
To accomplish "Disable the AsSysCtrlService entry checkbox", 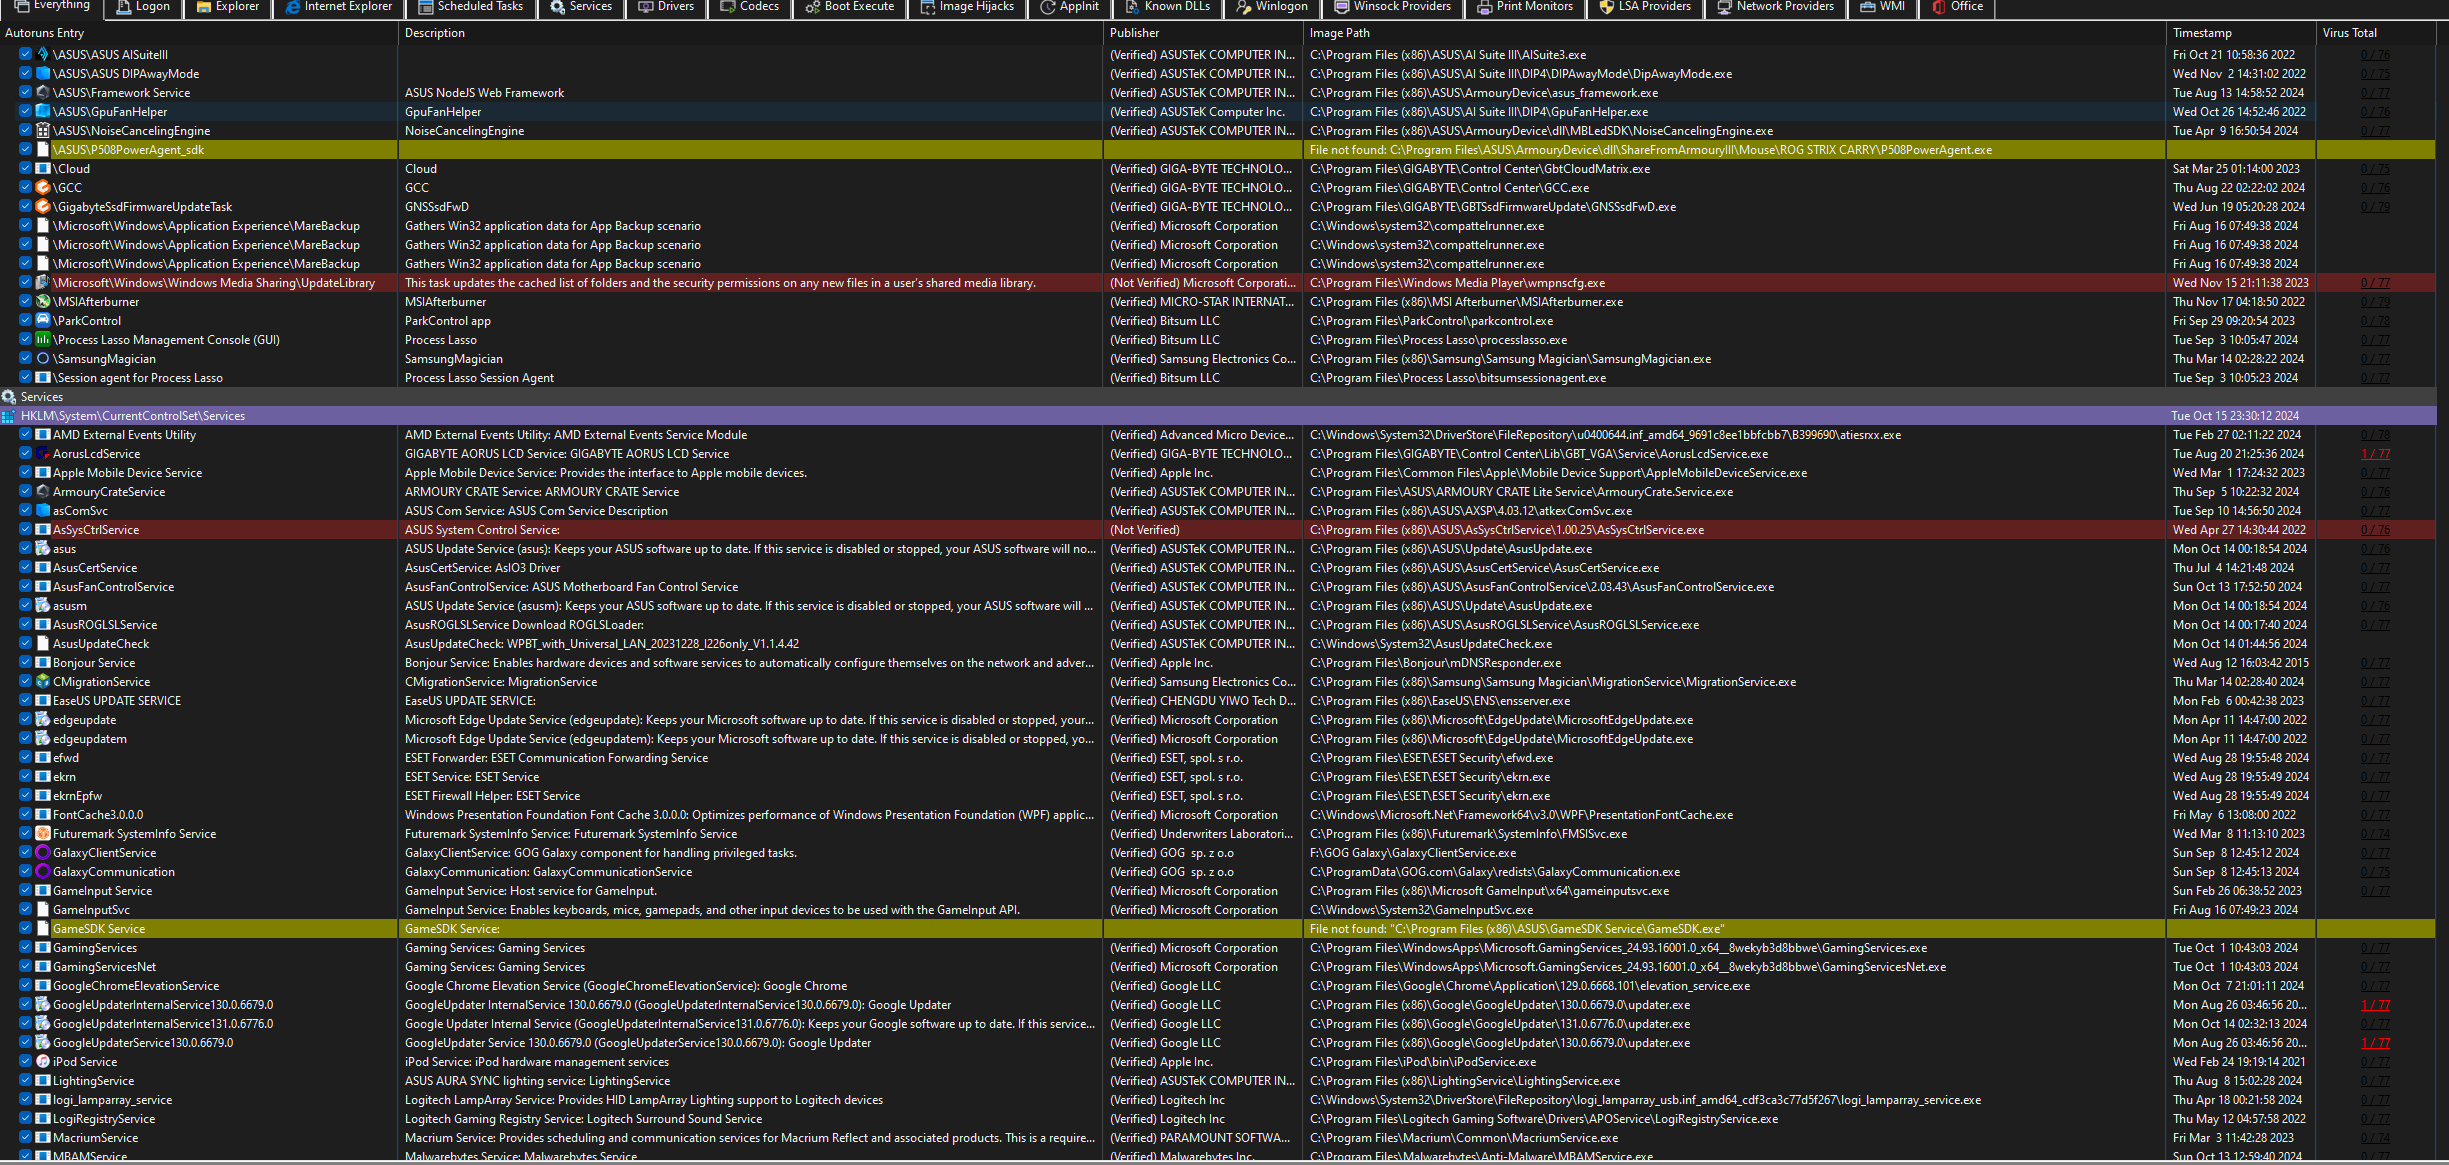I will [x=26, y=530].
